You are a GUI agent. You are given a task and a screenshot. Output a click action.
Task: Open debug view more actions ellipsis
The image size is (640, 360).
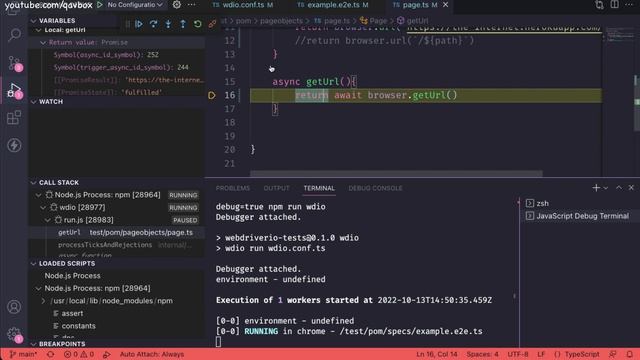pyautogui.click(x=191, y=5)
